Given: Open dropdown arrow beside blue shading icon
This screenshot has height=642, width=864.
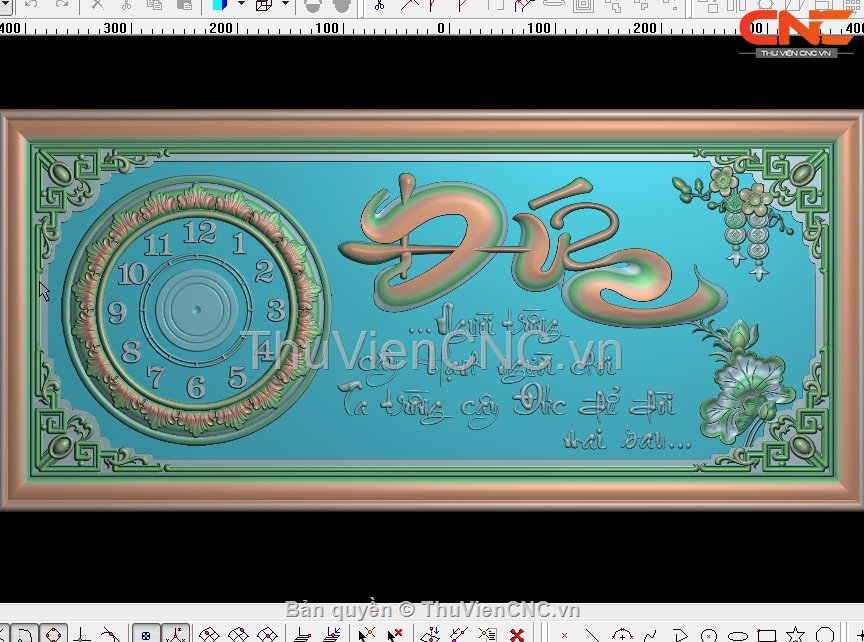Looking at the screenshot, I should [x=240, y=5].
